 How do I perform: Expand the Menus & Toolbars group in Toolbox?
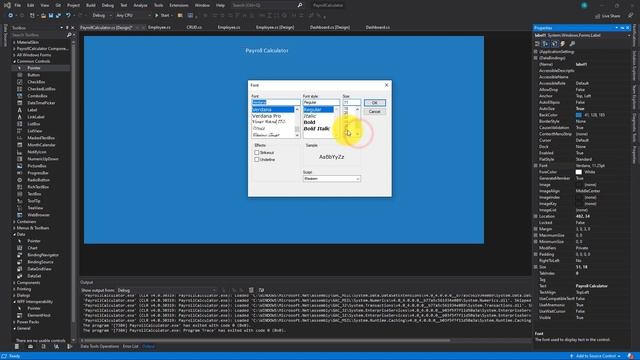point(14,228)
